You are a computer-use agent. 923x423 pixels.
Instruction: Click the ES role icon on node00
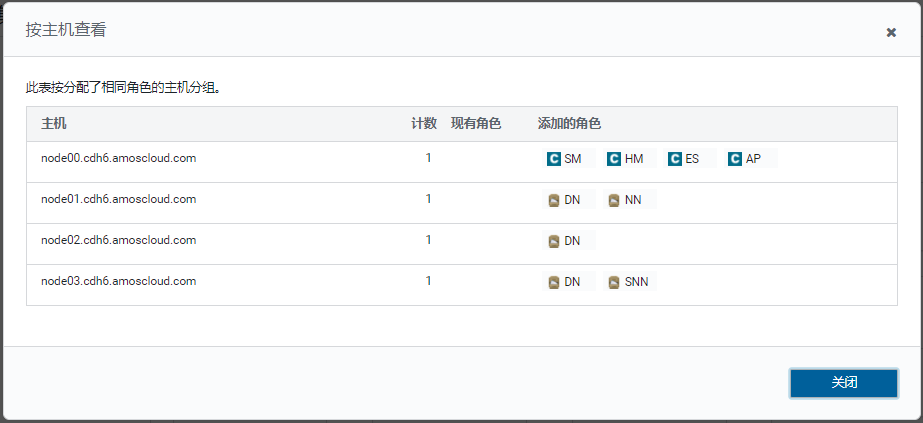(x=675, y=159)
